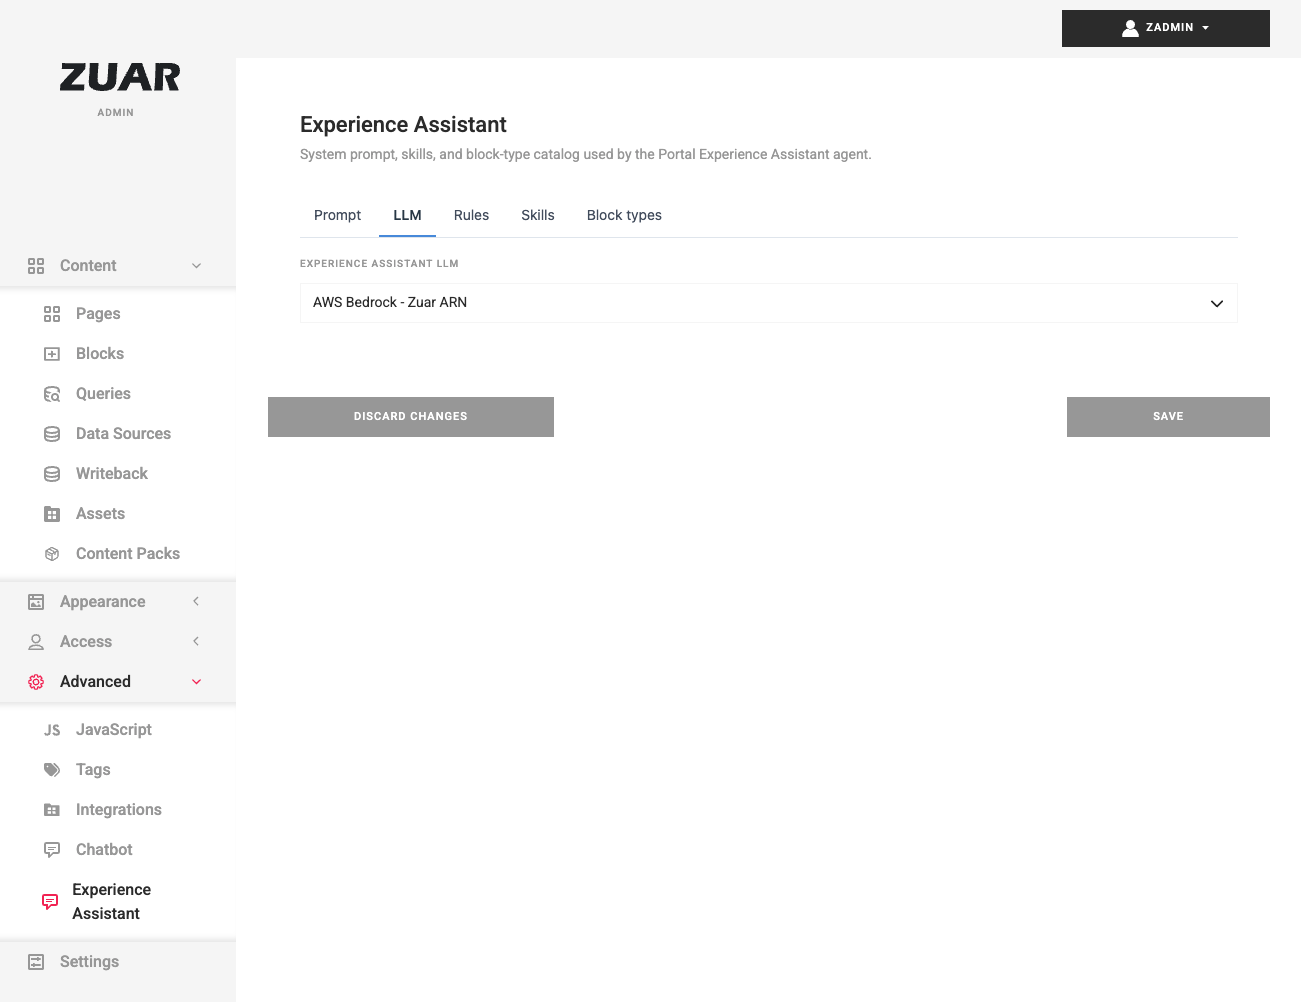Open Content Packs in the sidebar

point(128,554)
